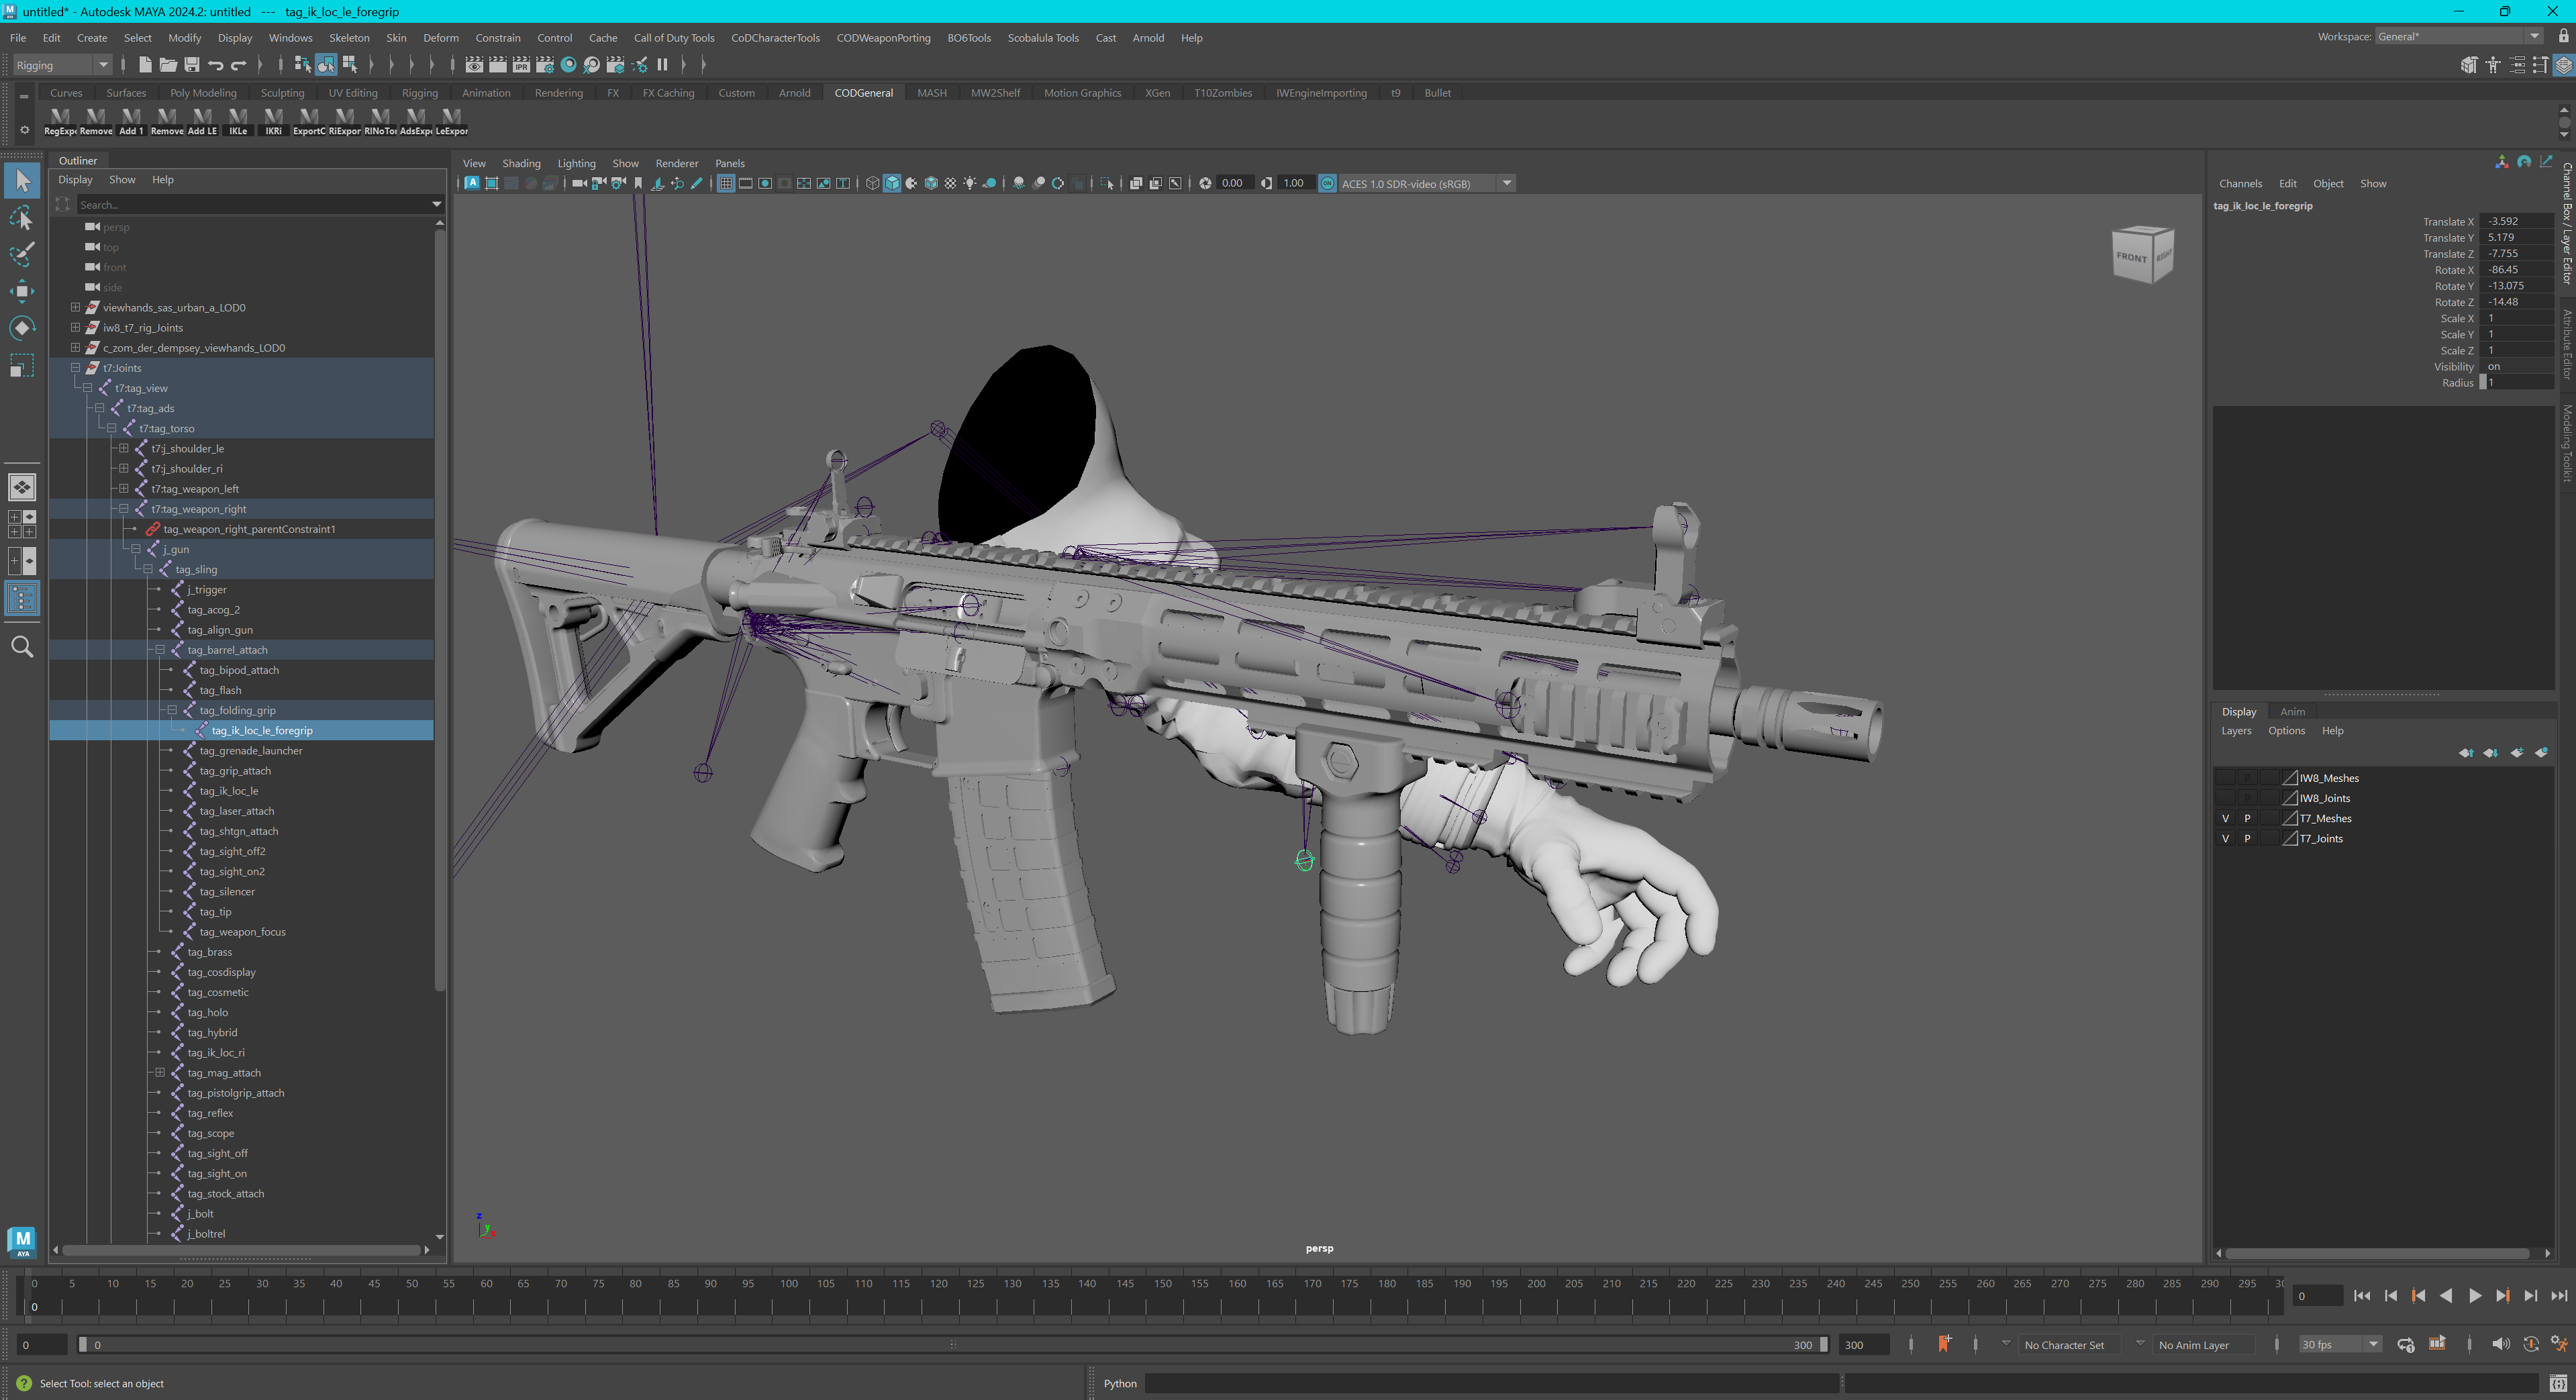Toggle visibility V box of T7_Meshes layer

click(2225, 818)
